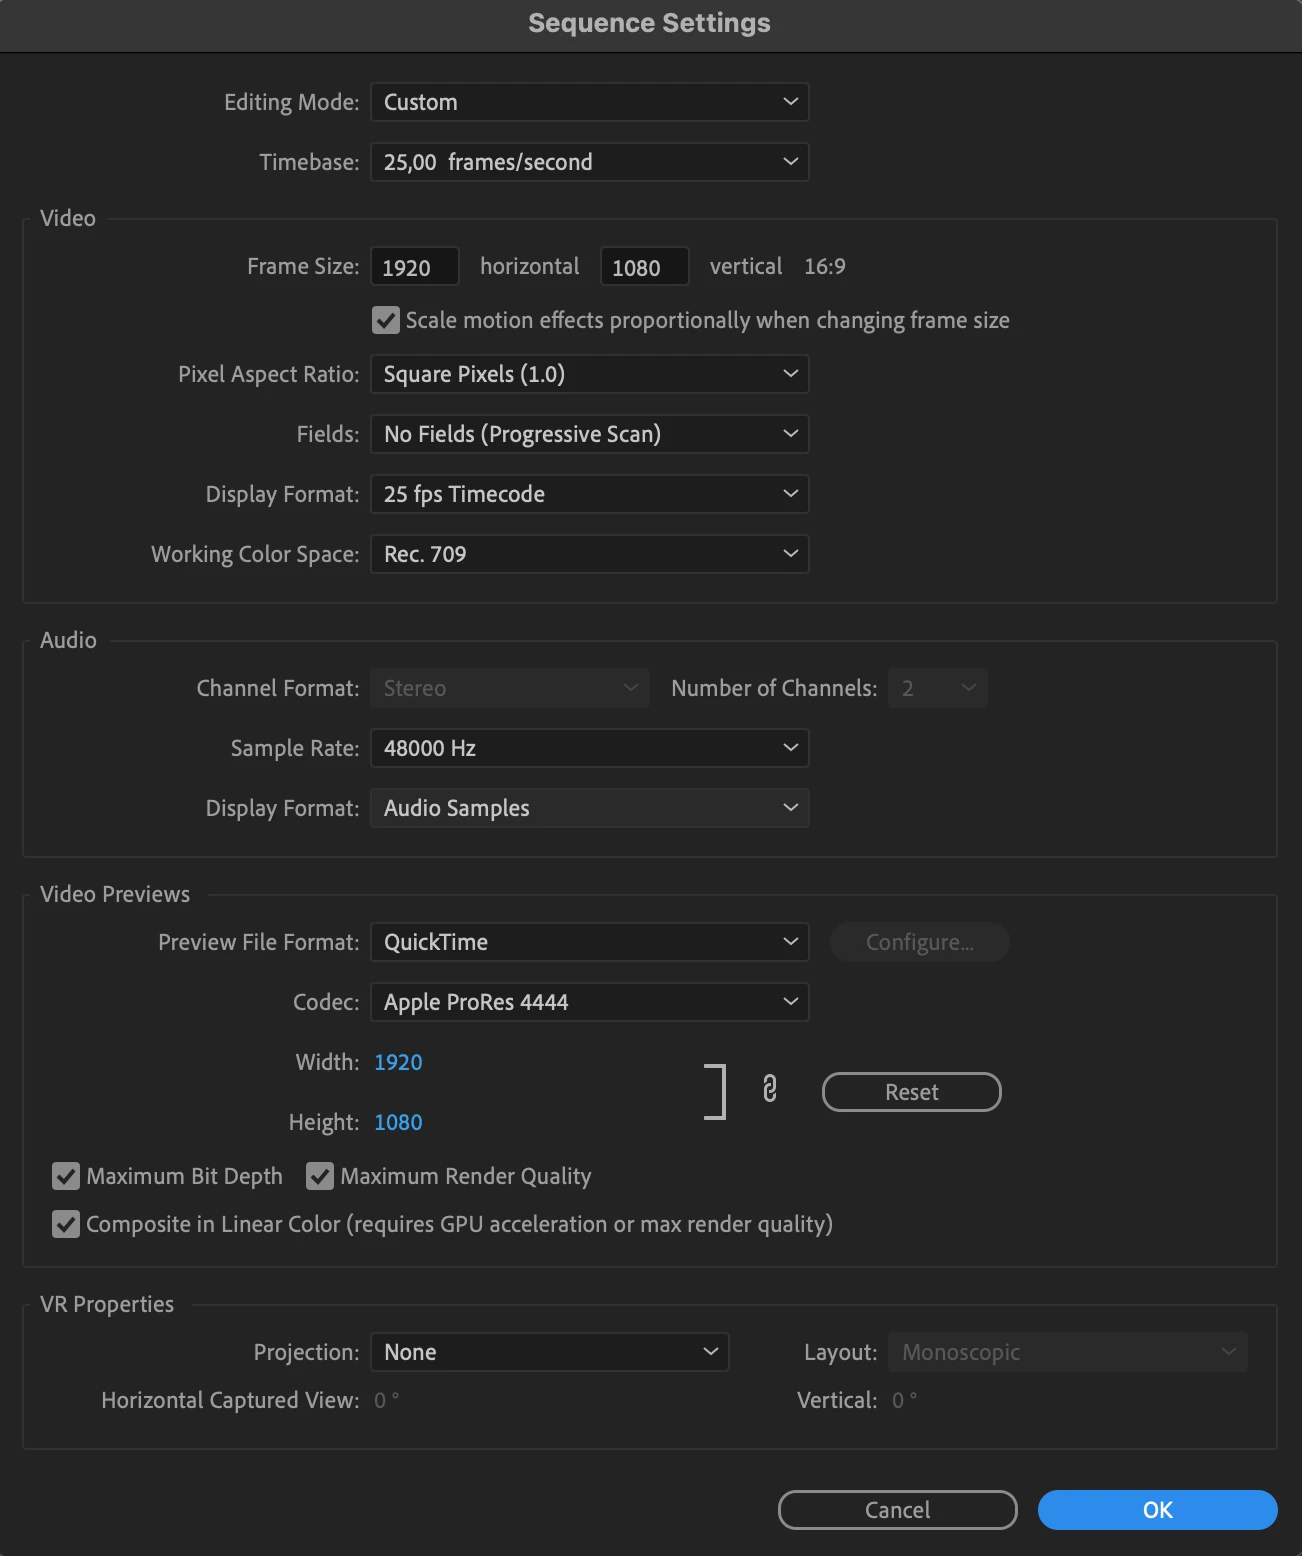Screen dimensions: 1302x1556
Task: Toggle Composite in Linear Color checkbox
Action: coord(66,1224)
